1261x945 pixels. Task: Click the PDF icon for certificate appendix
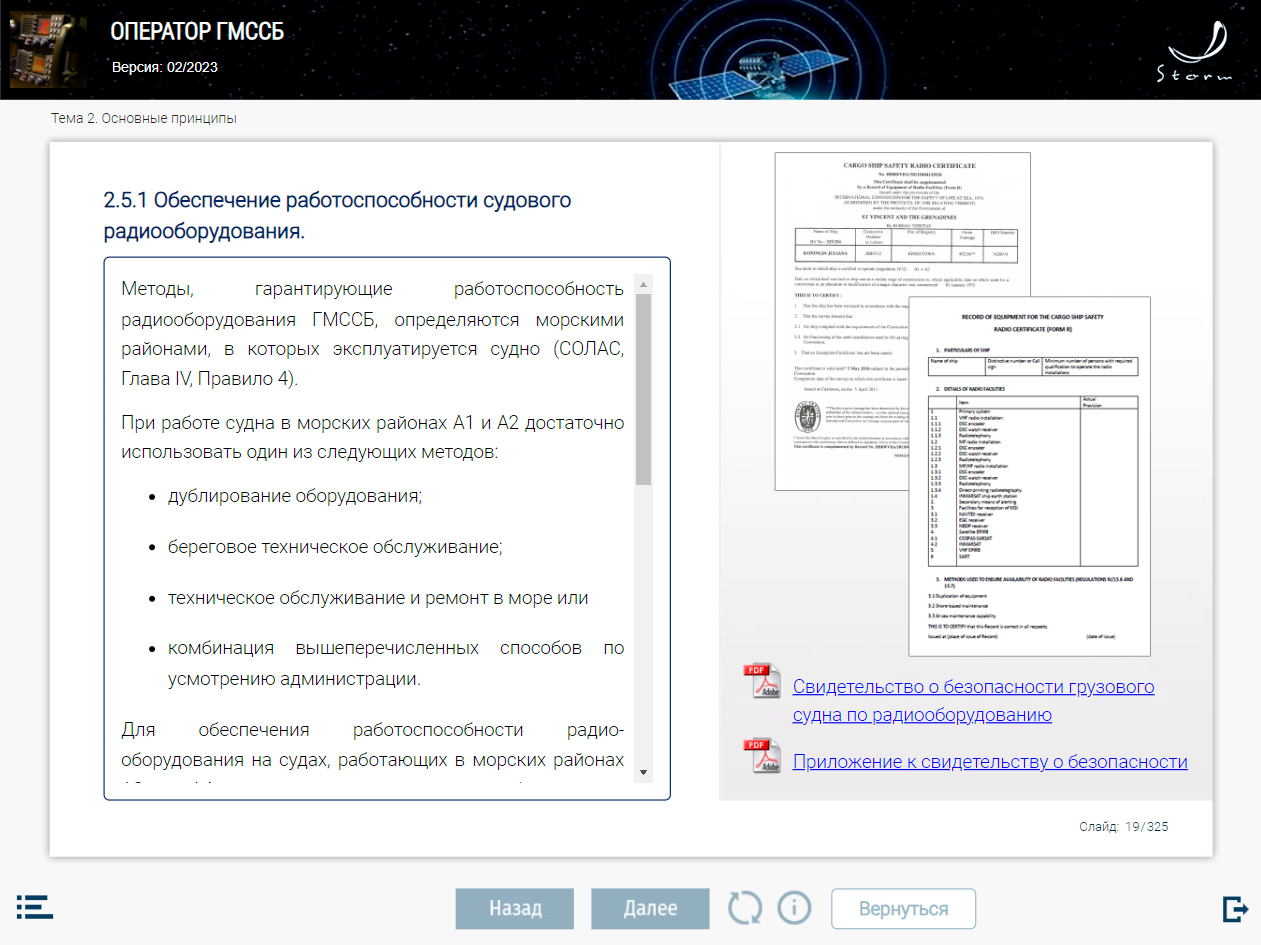tap(762, 756)
